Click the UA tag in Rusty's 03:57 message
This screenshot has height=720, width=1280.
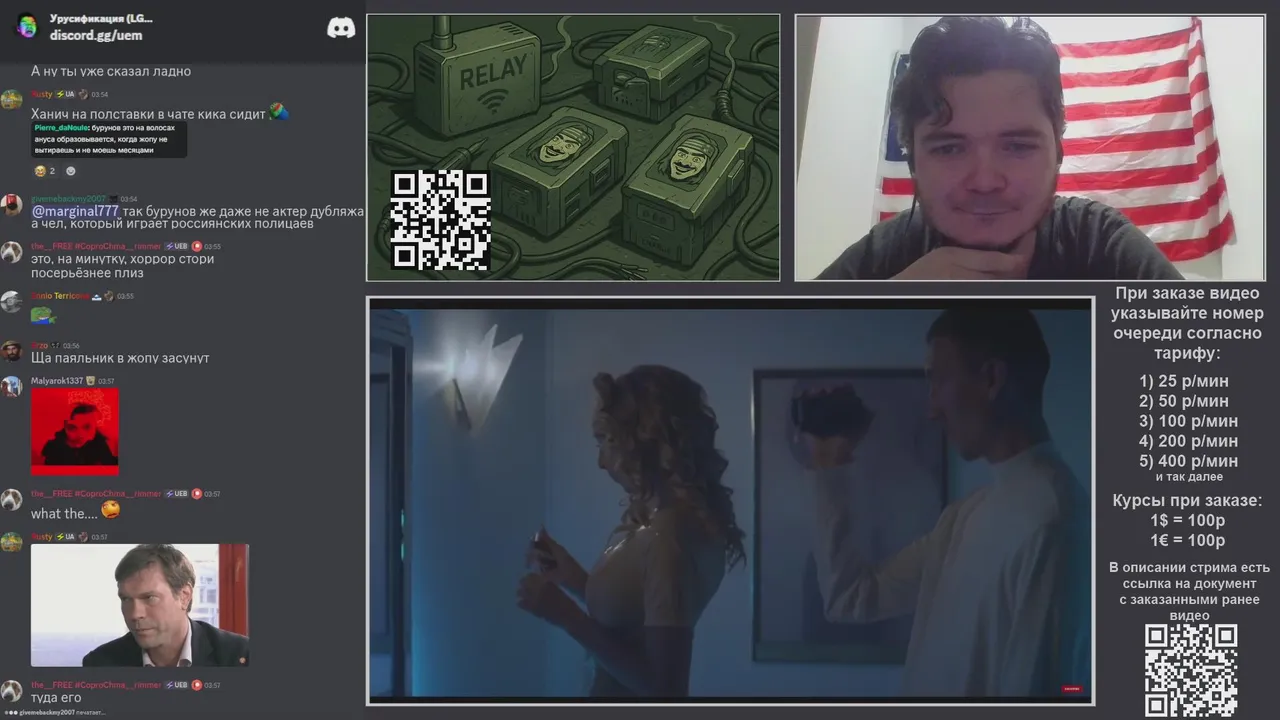65,537
